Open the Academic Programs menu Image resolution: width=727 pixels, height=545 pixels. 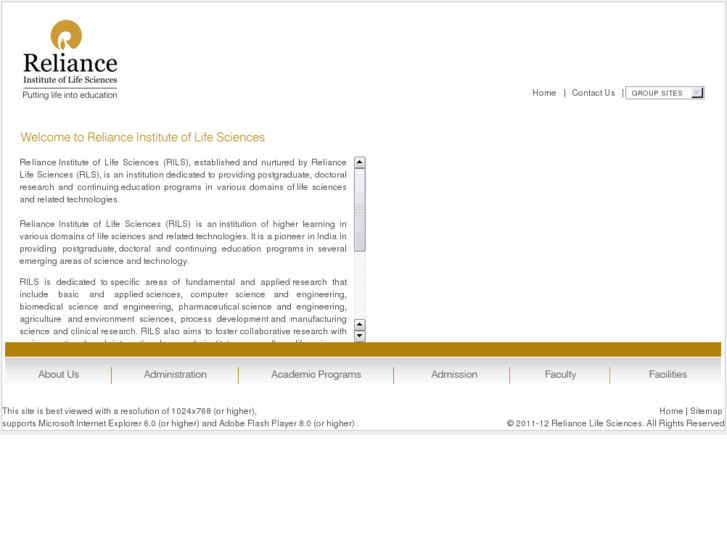(x=316, y=374)
